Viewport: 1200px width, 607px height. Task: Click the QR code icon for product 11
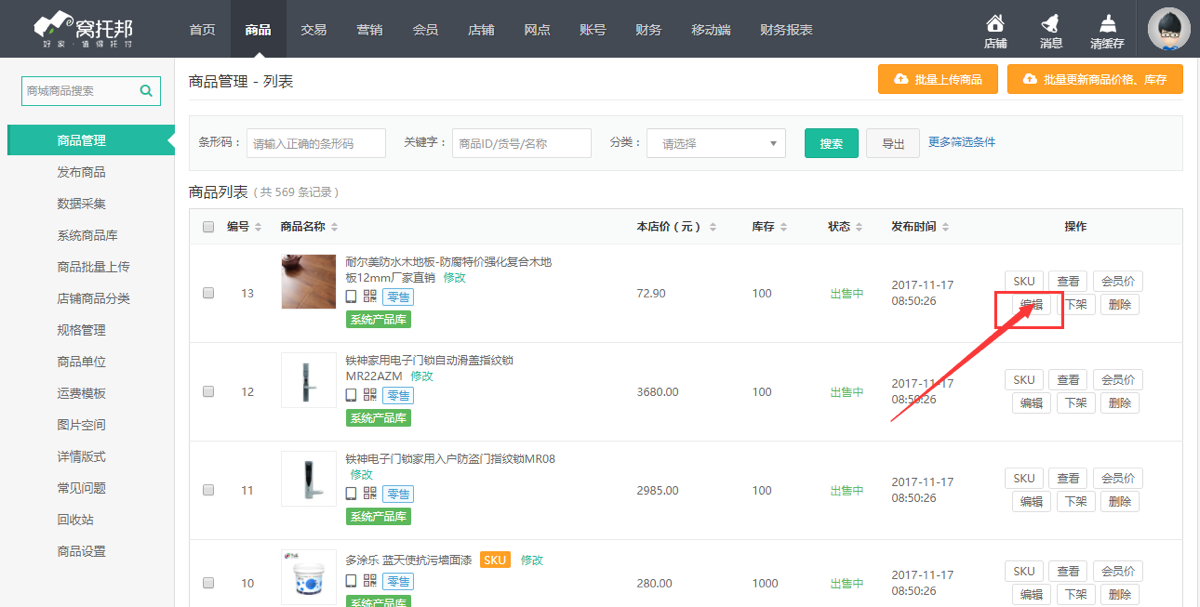point(370,493)
